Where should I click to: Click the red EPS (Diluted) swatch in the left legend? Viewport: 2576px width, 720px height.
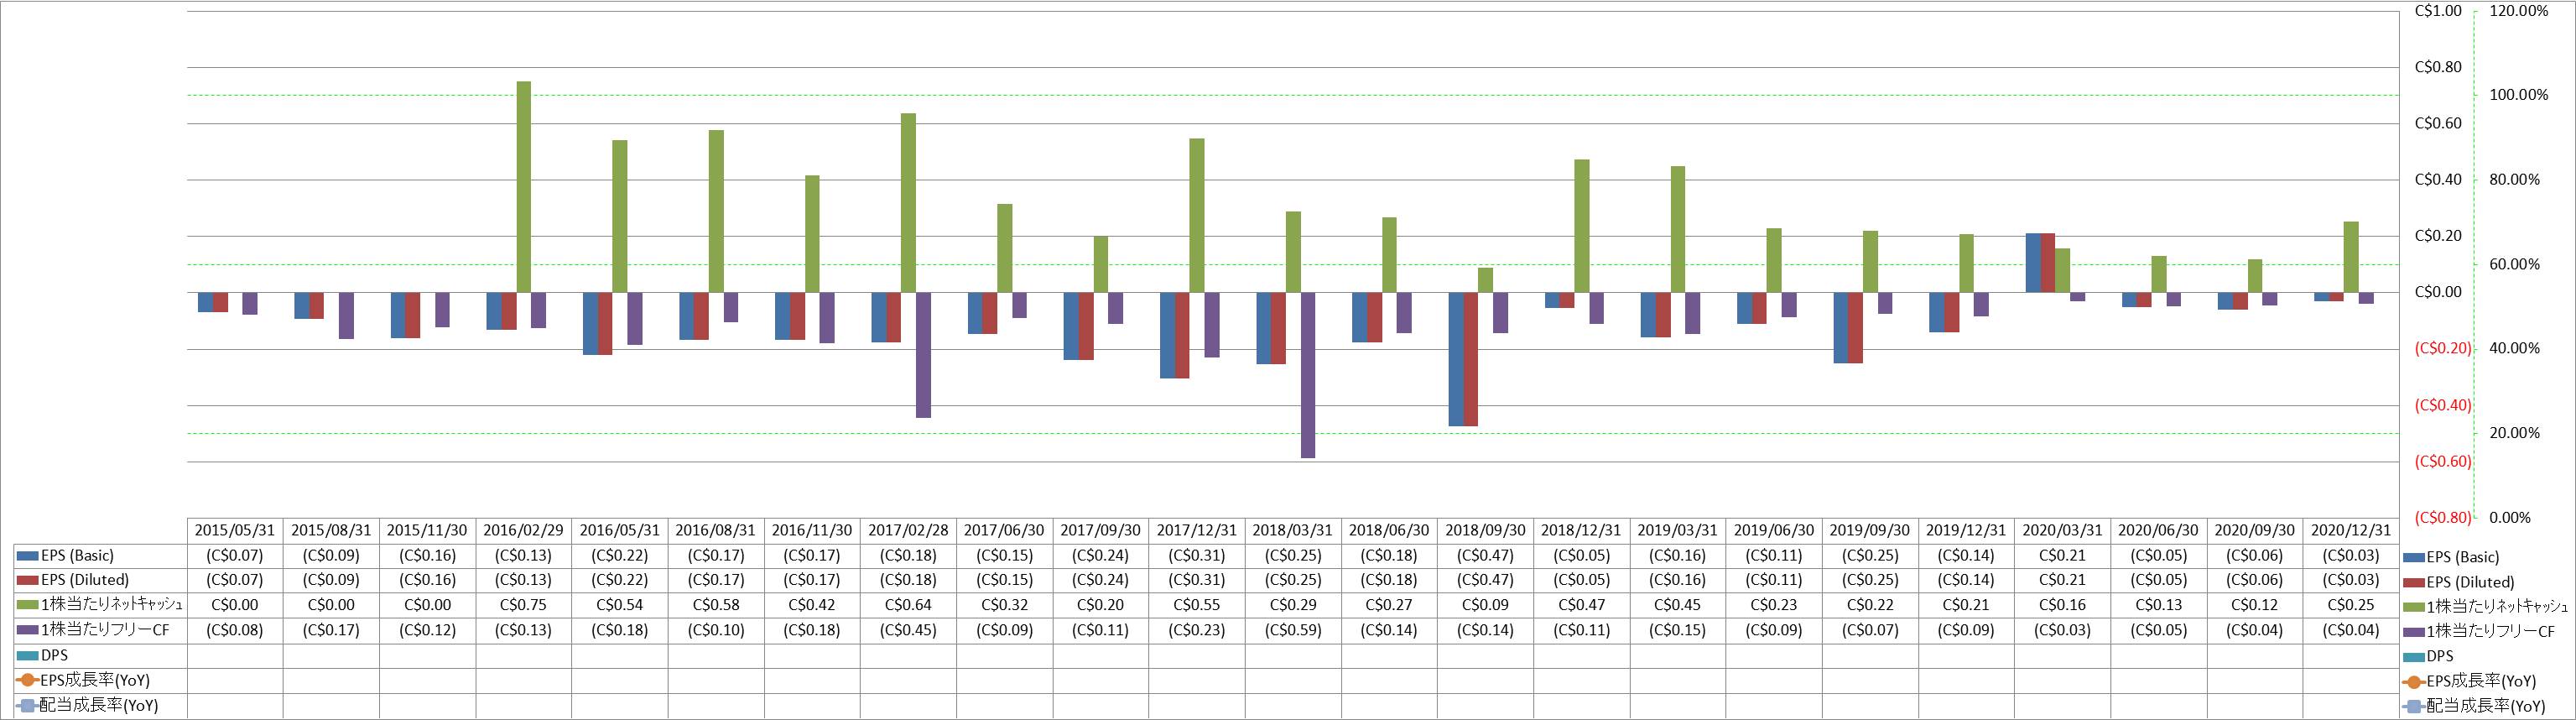point(28,580)
